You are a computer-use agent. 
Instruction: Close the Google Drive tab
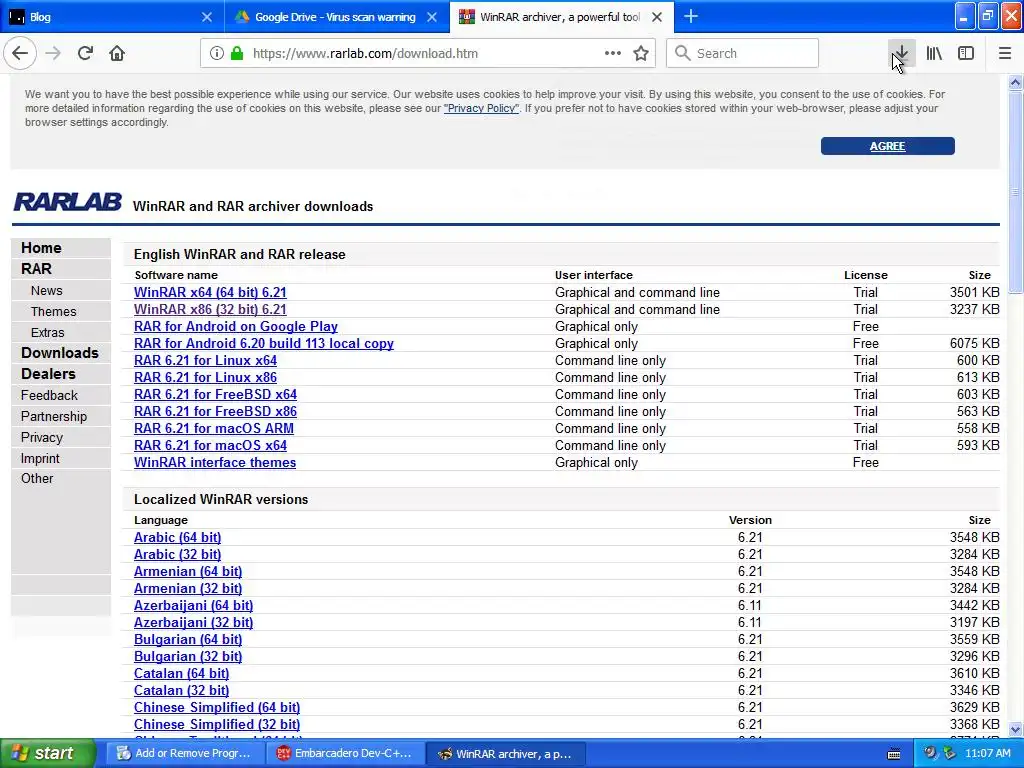(432, 18)
